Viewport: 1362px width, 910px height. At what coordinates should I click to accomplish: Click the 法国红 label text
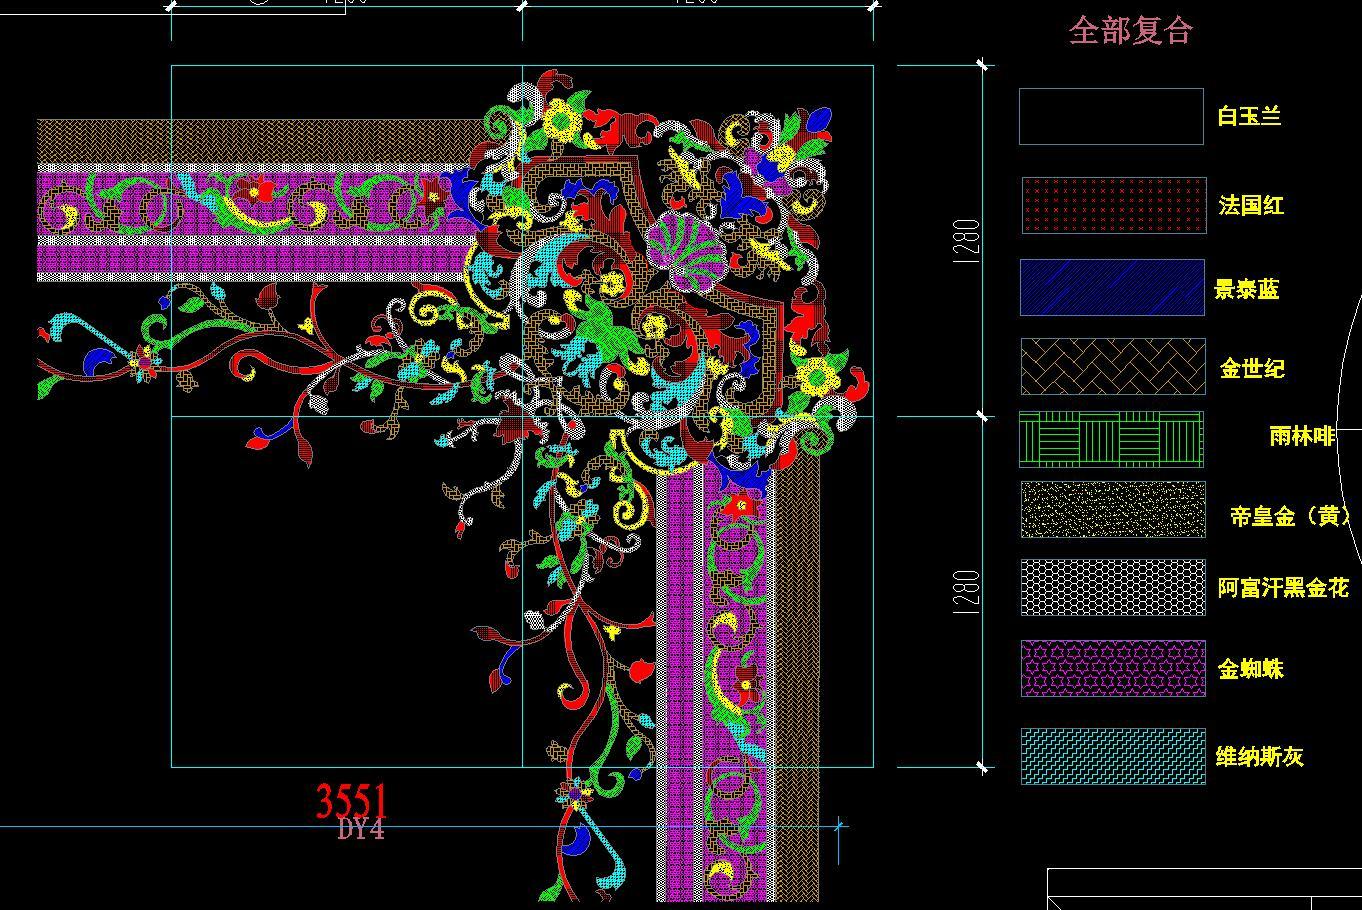tap(1251, 205)
